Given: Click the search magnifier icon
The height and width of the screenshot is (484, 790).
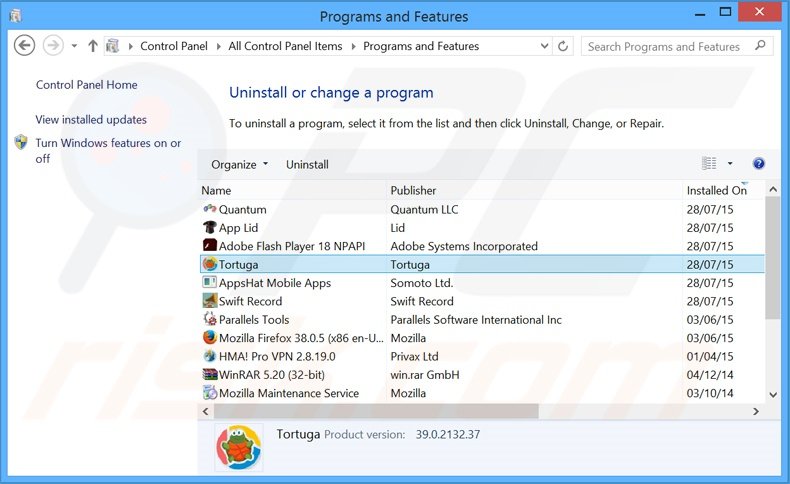Looking at the screenshot, I should (760, 46).
